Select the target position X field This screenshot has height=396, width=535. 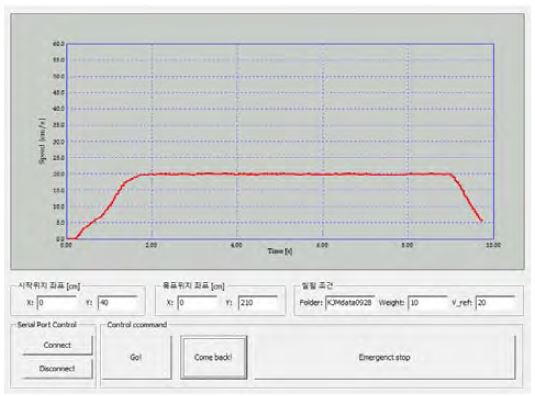197,303
